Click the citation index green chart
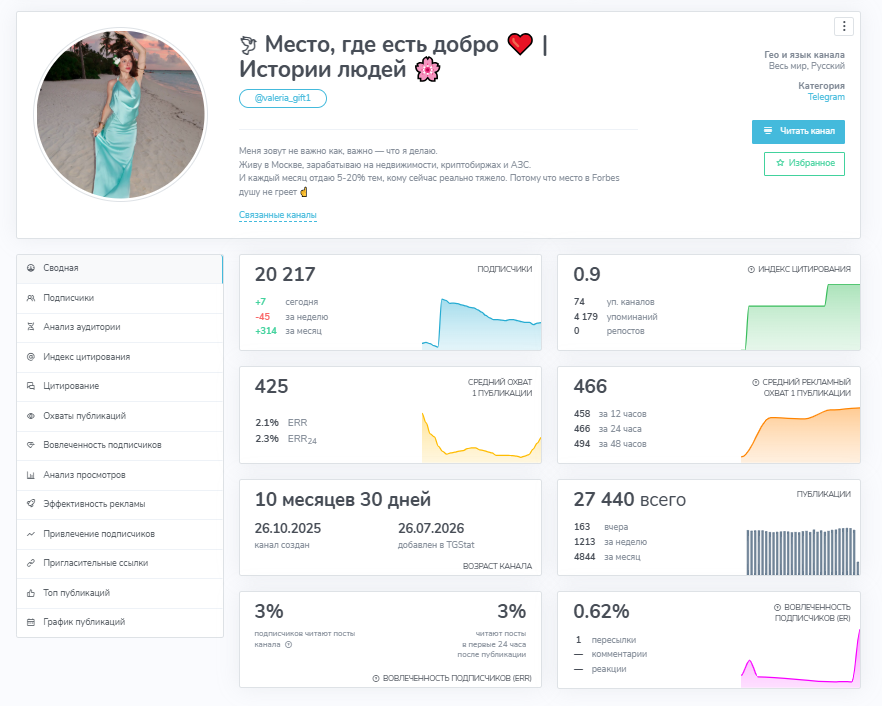This screenshot has width=882, height=706. point(802,317)
